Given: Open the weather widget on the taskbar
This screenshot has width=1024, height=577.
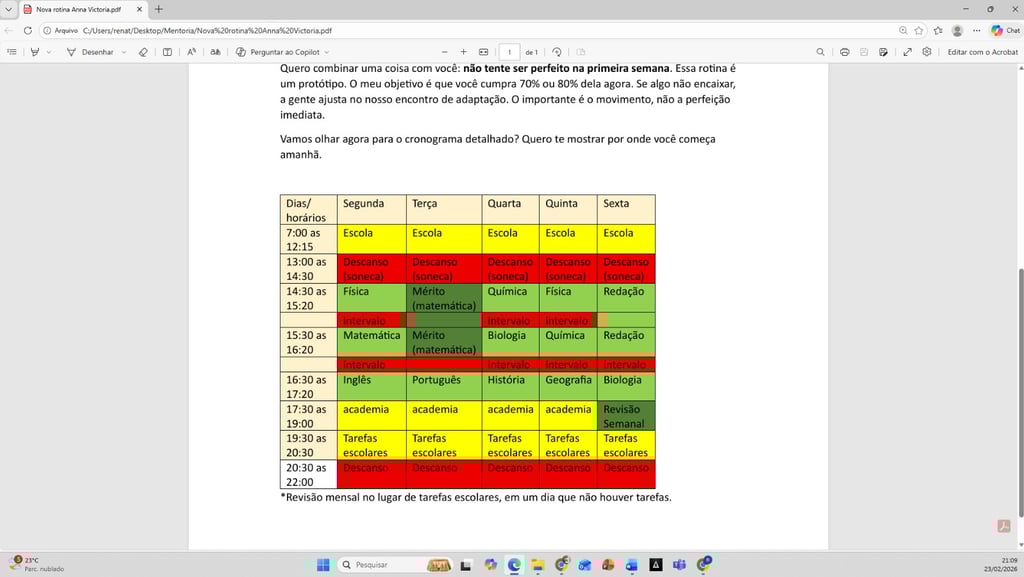Looking at the screenshot, I should pos(37,565).
